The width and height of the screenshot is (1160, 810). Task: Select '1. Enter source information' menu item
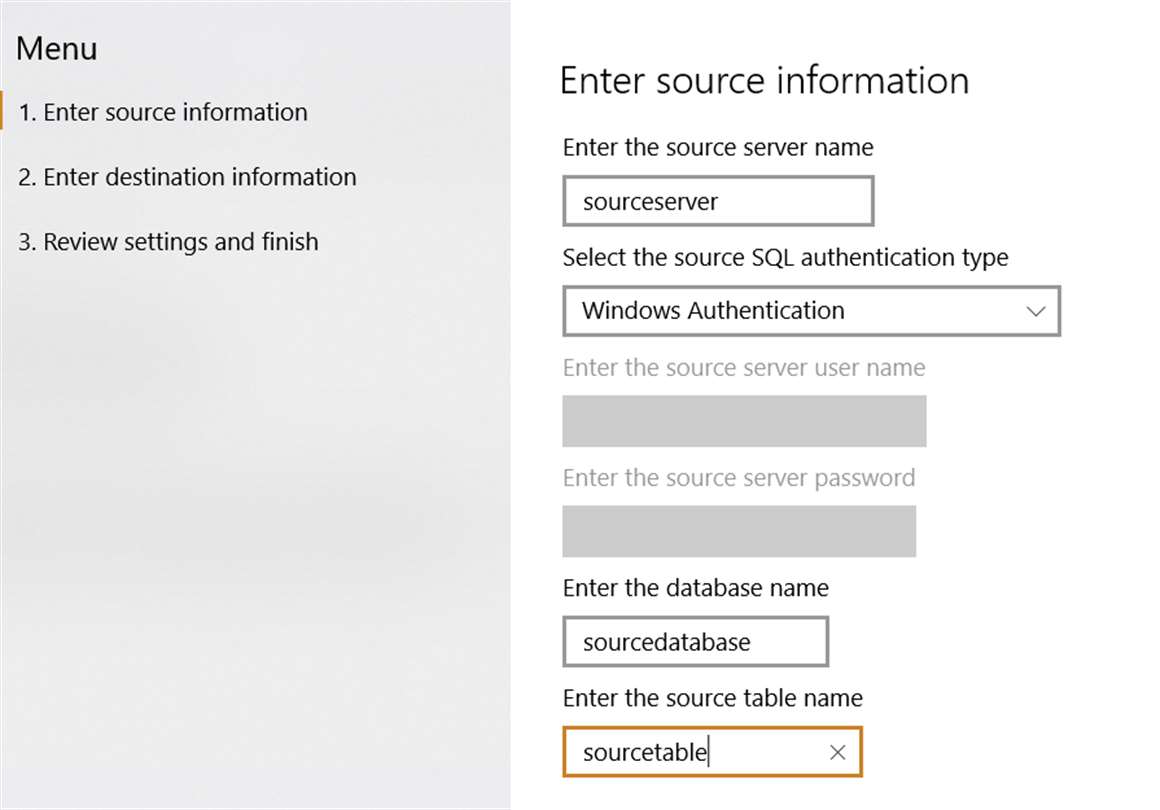[175, 112]
